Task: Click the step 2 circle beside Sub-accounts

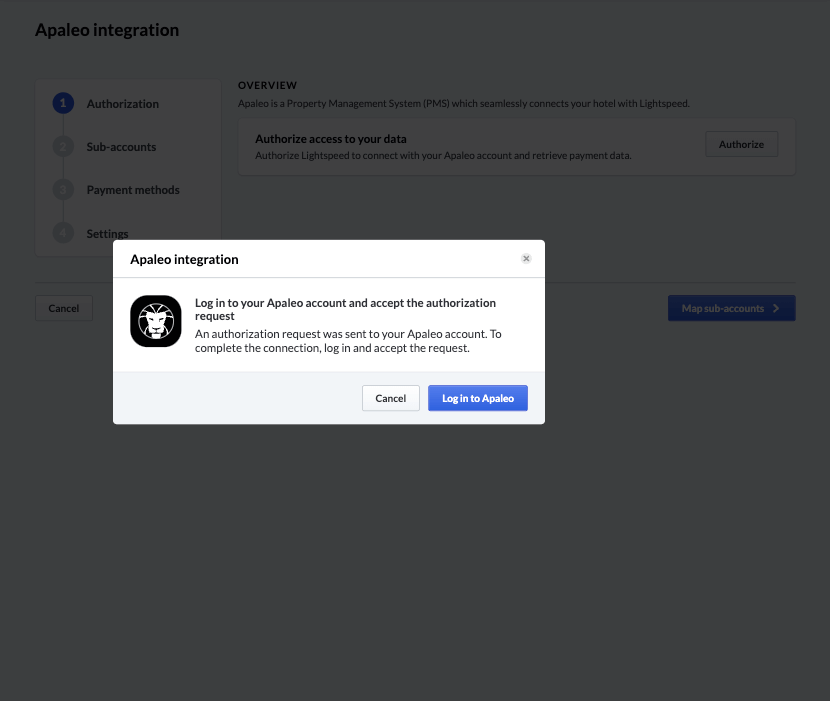Action: pyautogui.click(x=63, y=146)
